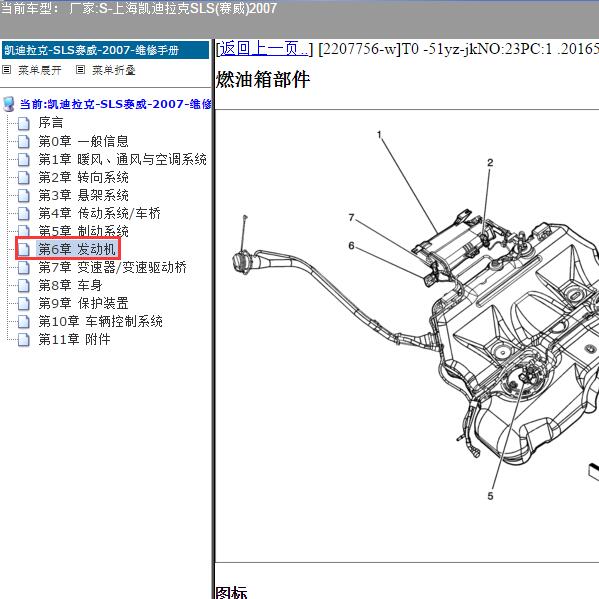Open 第4章 传动系统/车桥 chapter

(99, 213)
